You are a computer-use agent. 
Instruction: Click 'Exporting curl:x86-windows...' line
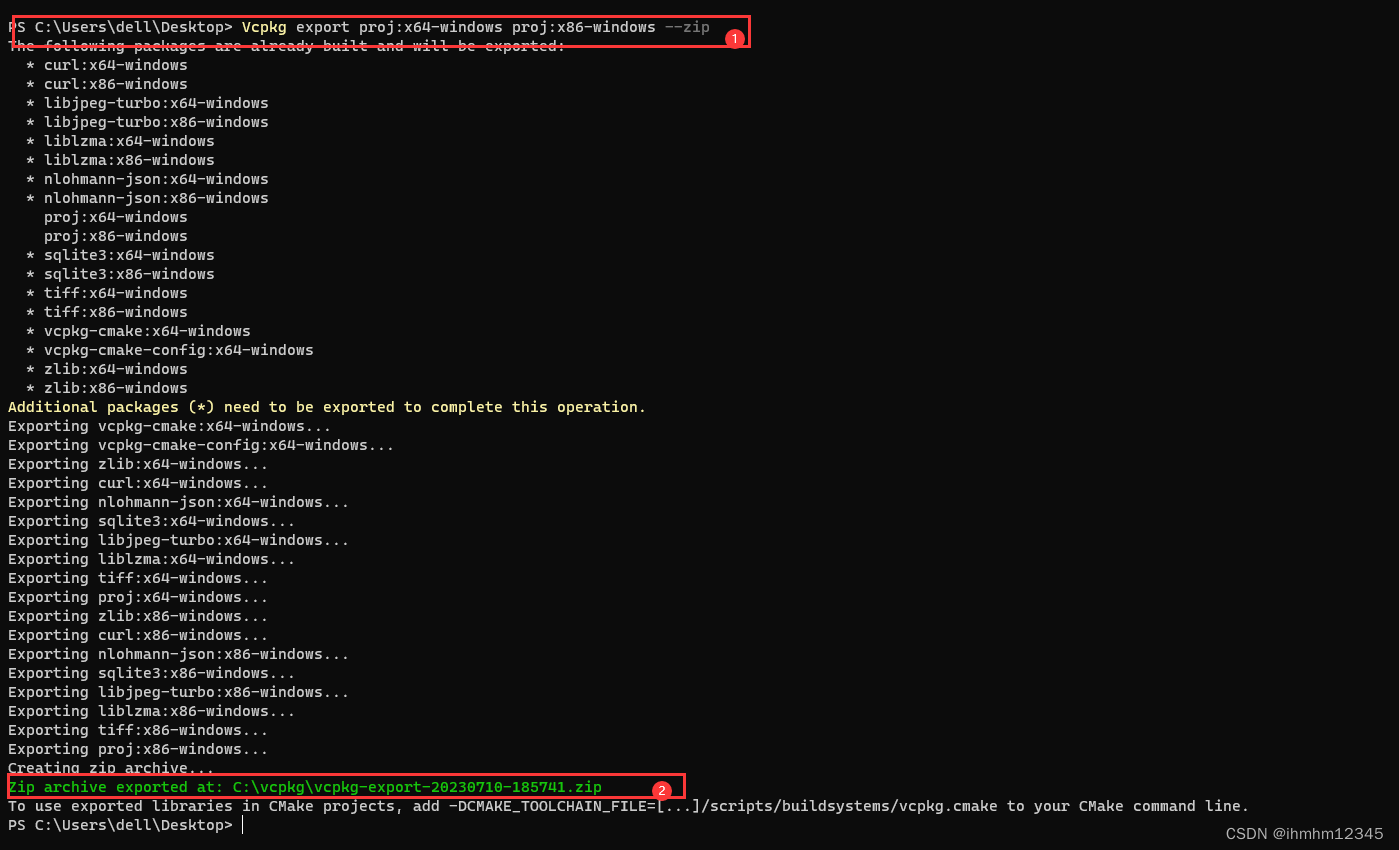tap(138, 635)
